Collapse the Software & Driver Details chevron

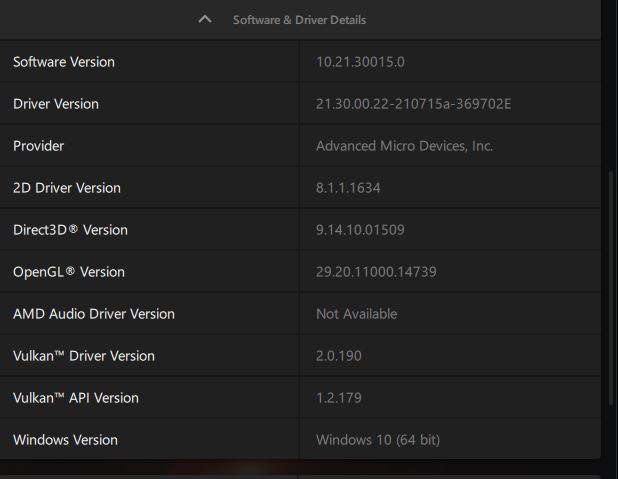tap(205, 19)
